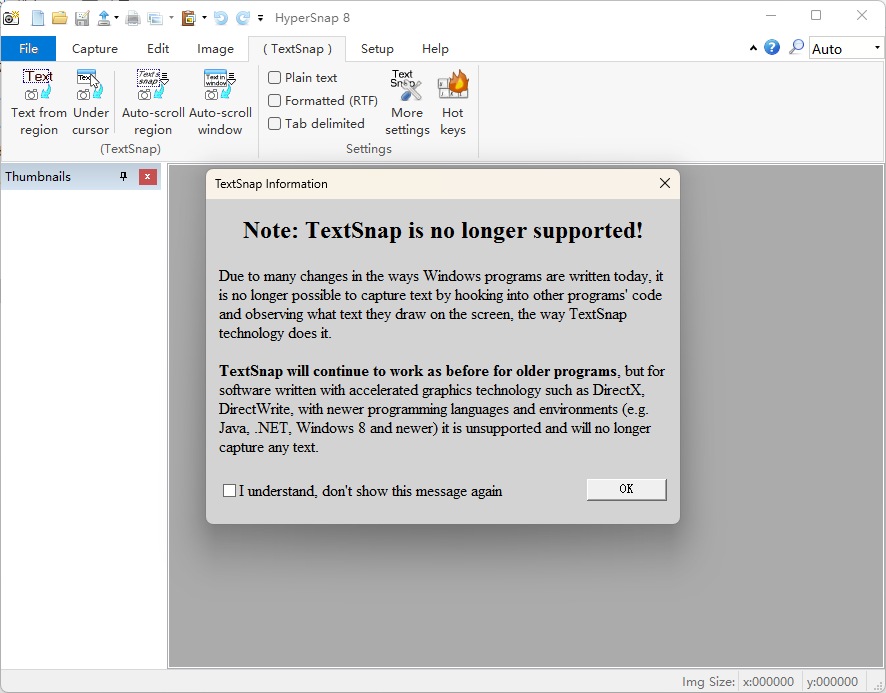This screenshot has width=886, height=693.
Task: Expand the dropdown next to the windows icon
Action: 171,18
